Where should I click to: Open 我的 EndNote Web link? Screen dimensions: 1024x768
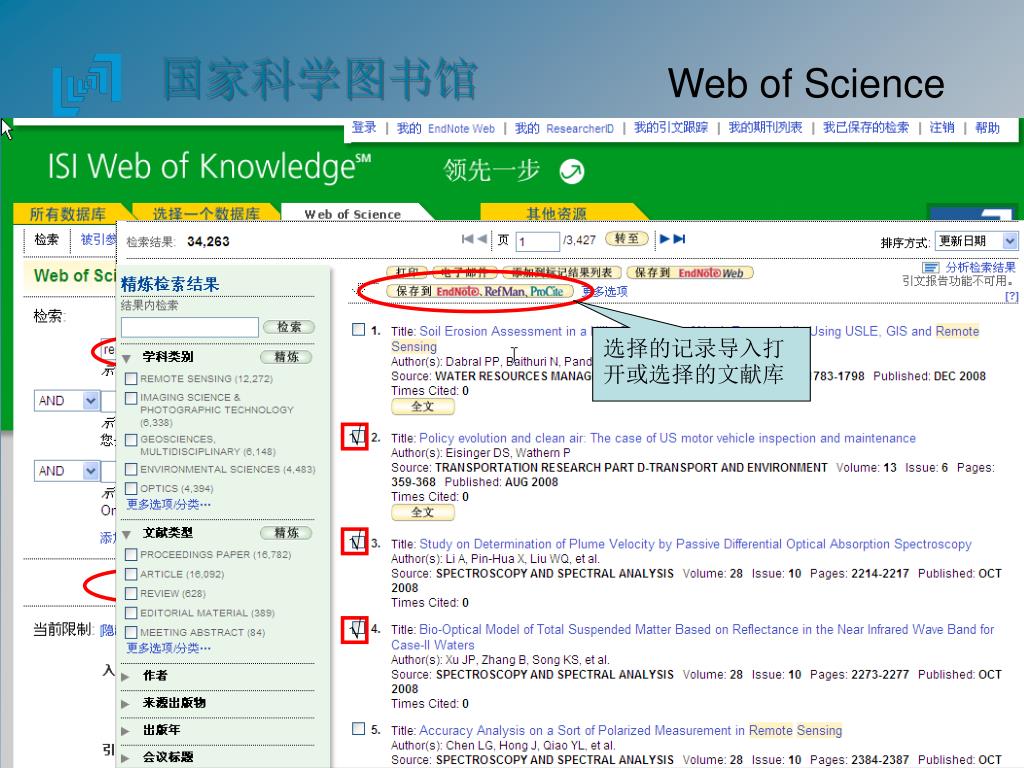[445, 128]
